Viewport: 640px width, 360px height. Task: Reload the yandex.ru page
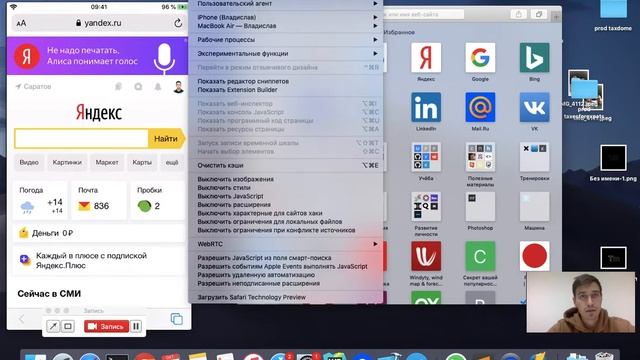pos(178,23)
